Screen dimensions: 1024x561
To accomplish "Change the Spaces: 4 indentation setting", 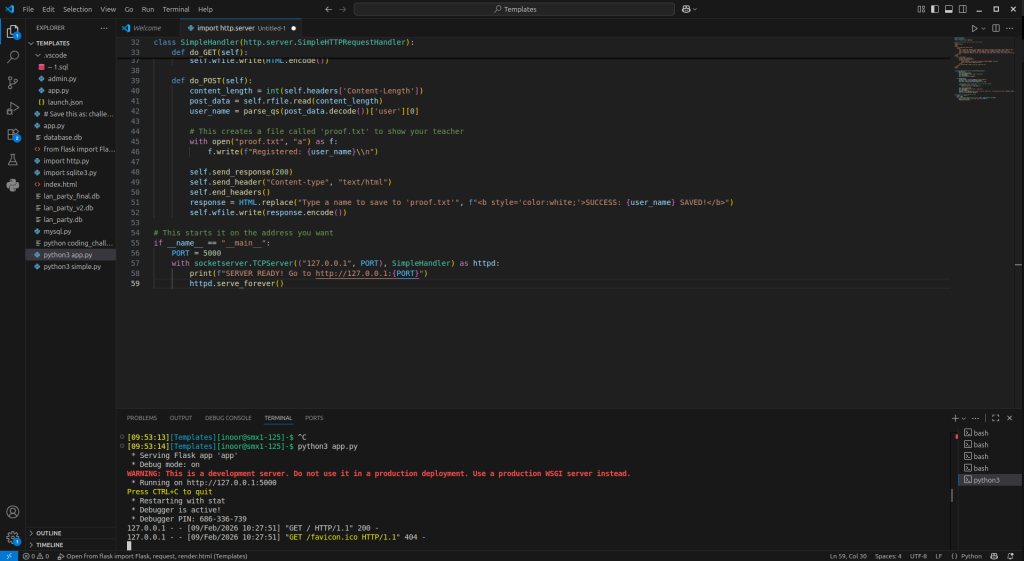I will [888, 555].
